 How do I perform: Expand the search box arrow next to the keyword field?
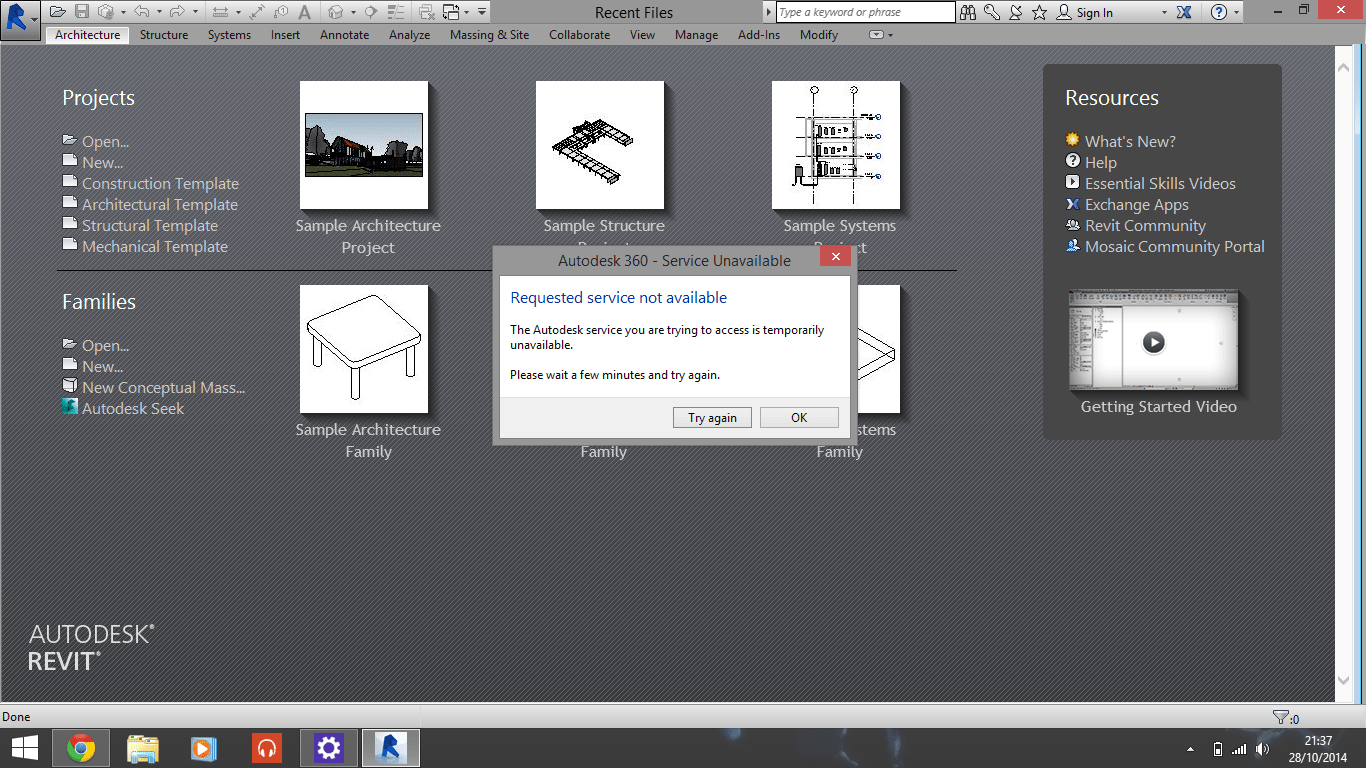click(x=769, y=12)
